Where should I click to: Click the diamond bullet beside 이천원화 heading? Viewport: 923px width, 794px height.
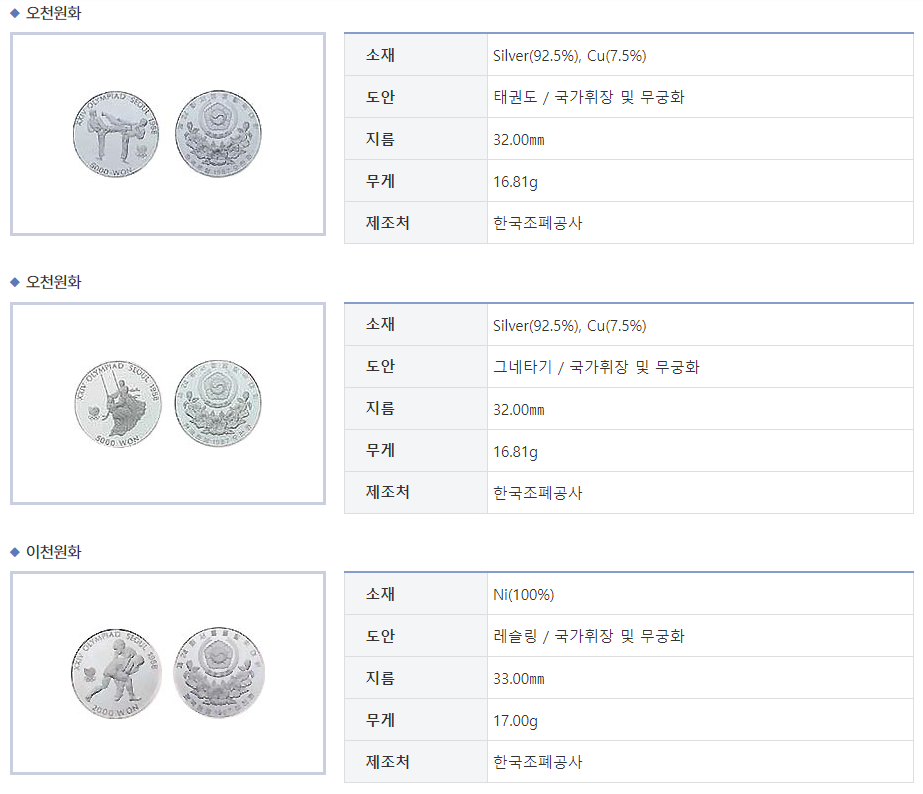(15, 552)
